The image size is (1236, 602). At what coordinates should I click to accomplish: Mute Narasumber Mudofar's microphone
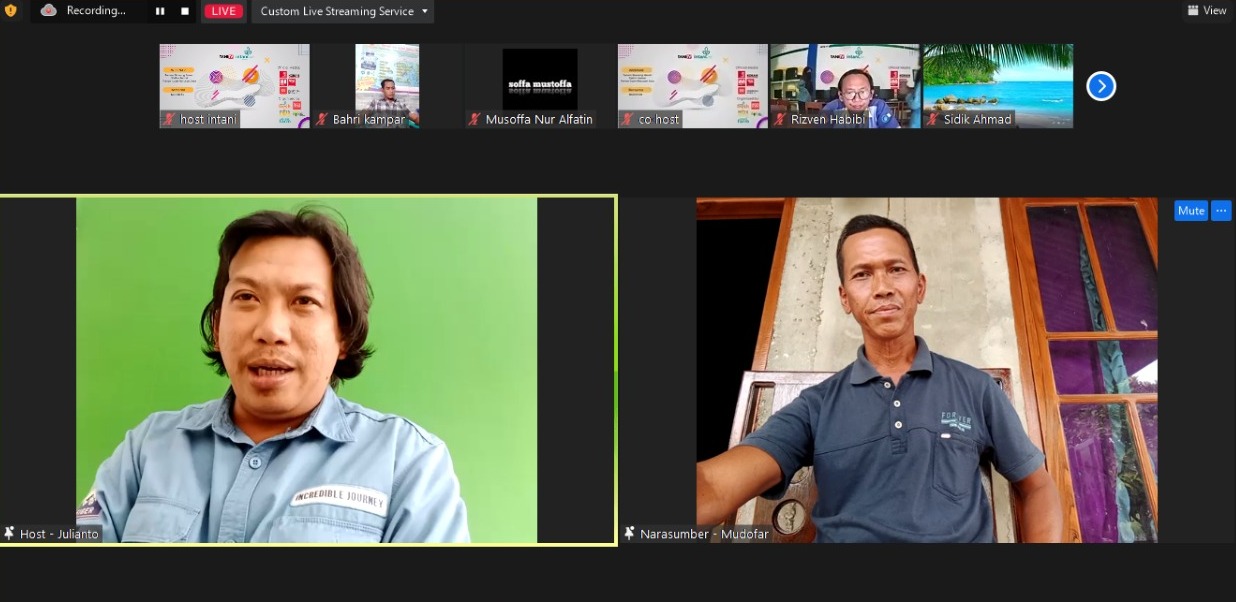click(1190, 211)
